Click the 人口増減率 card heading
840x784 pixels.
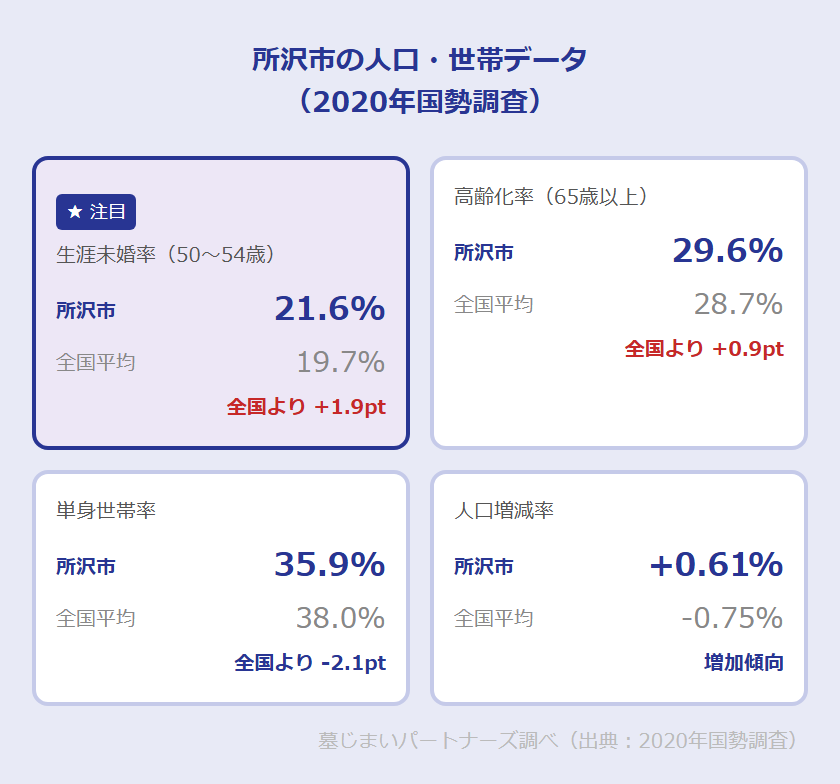(x=504, y=511)
